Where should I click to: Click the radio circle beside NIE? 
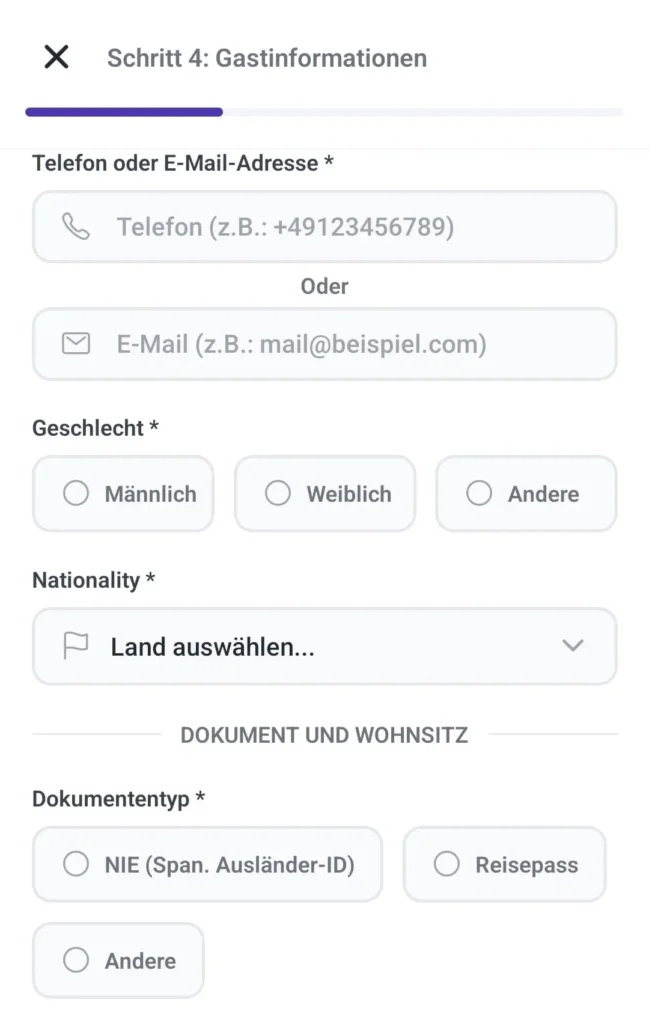(x=75, y=864)
